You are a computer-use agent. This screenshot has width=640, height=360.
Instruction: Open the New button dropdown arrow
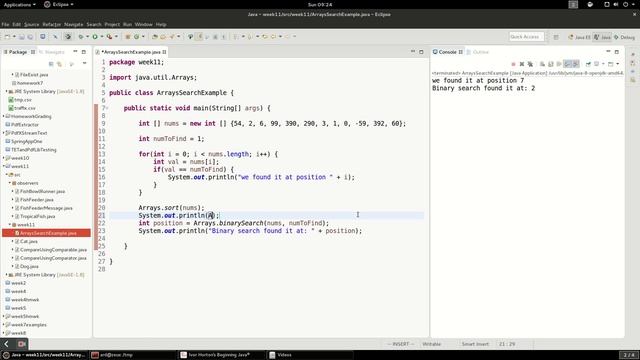click(14, 37)
